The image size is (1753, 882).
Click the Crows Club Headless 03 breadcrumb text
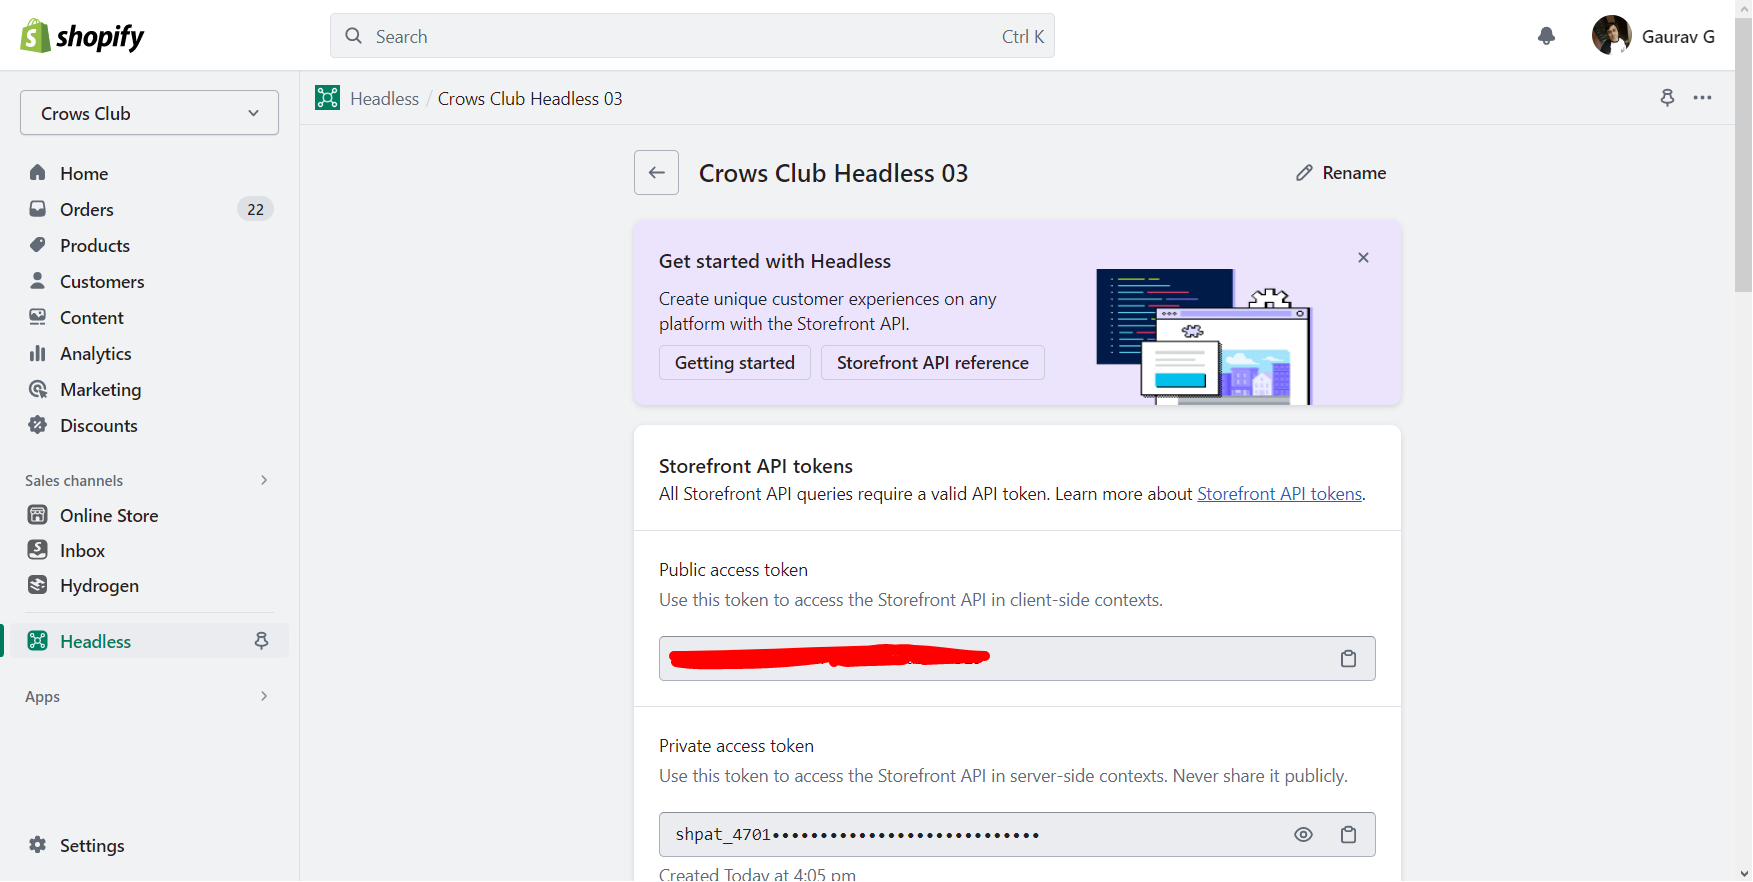(530, 98)
